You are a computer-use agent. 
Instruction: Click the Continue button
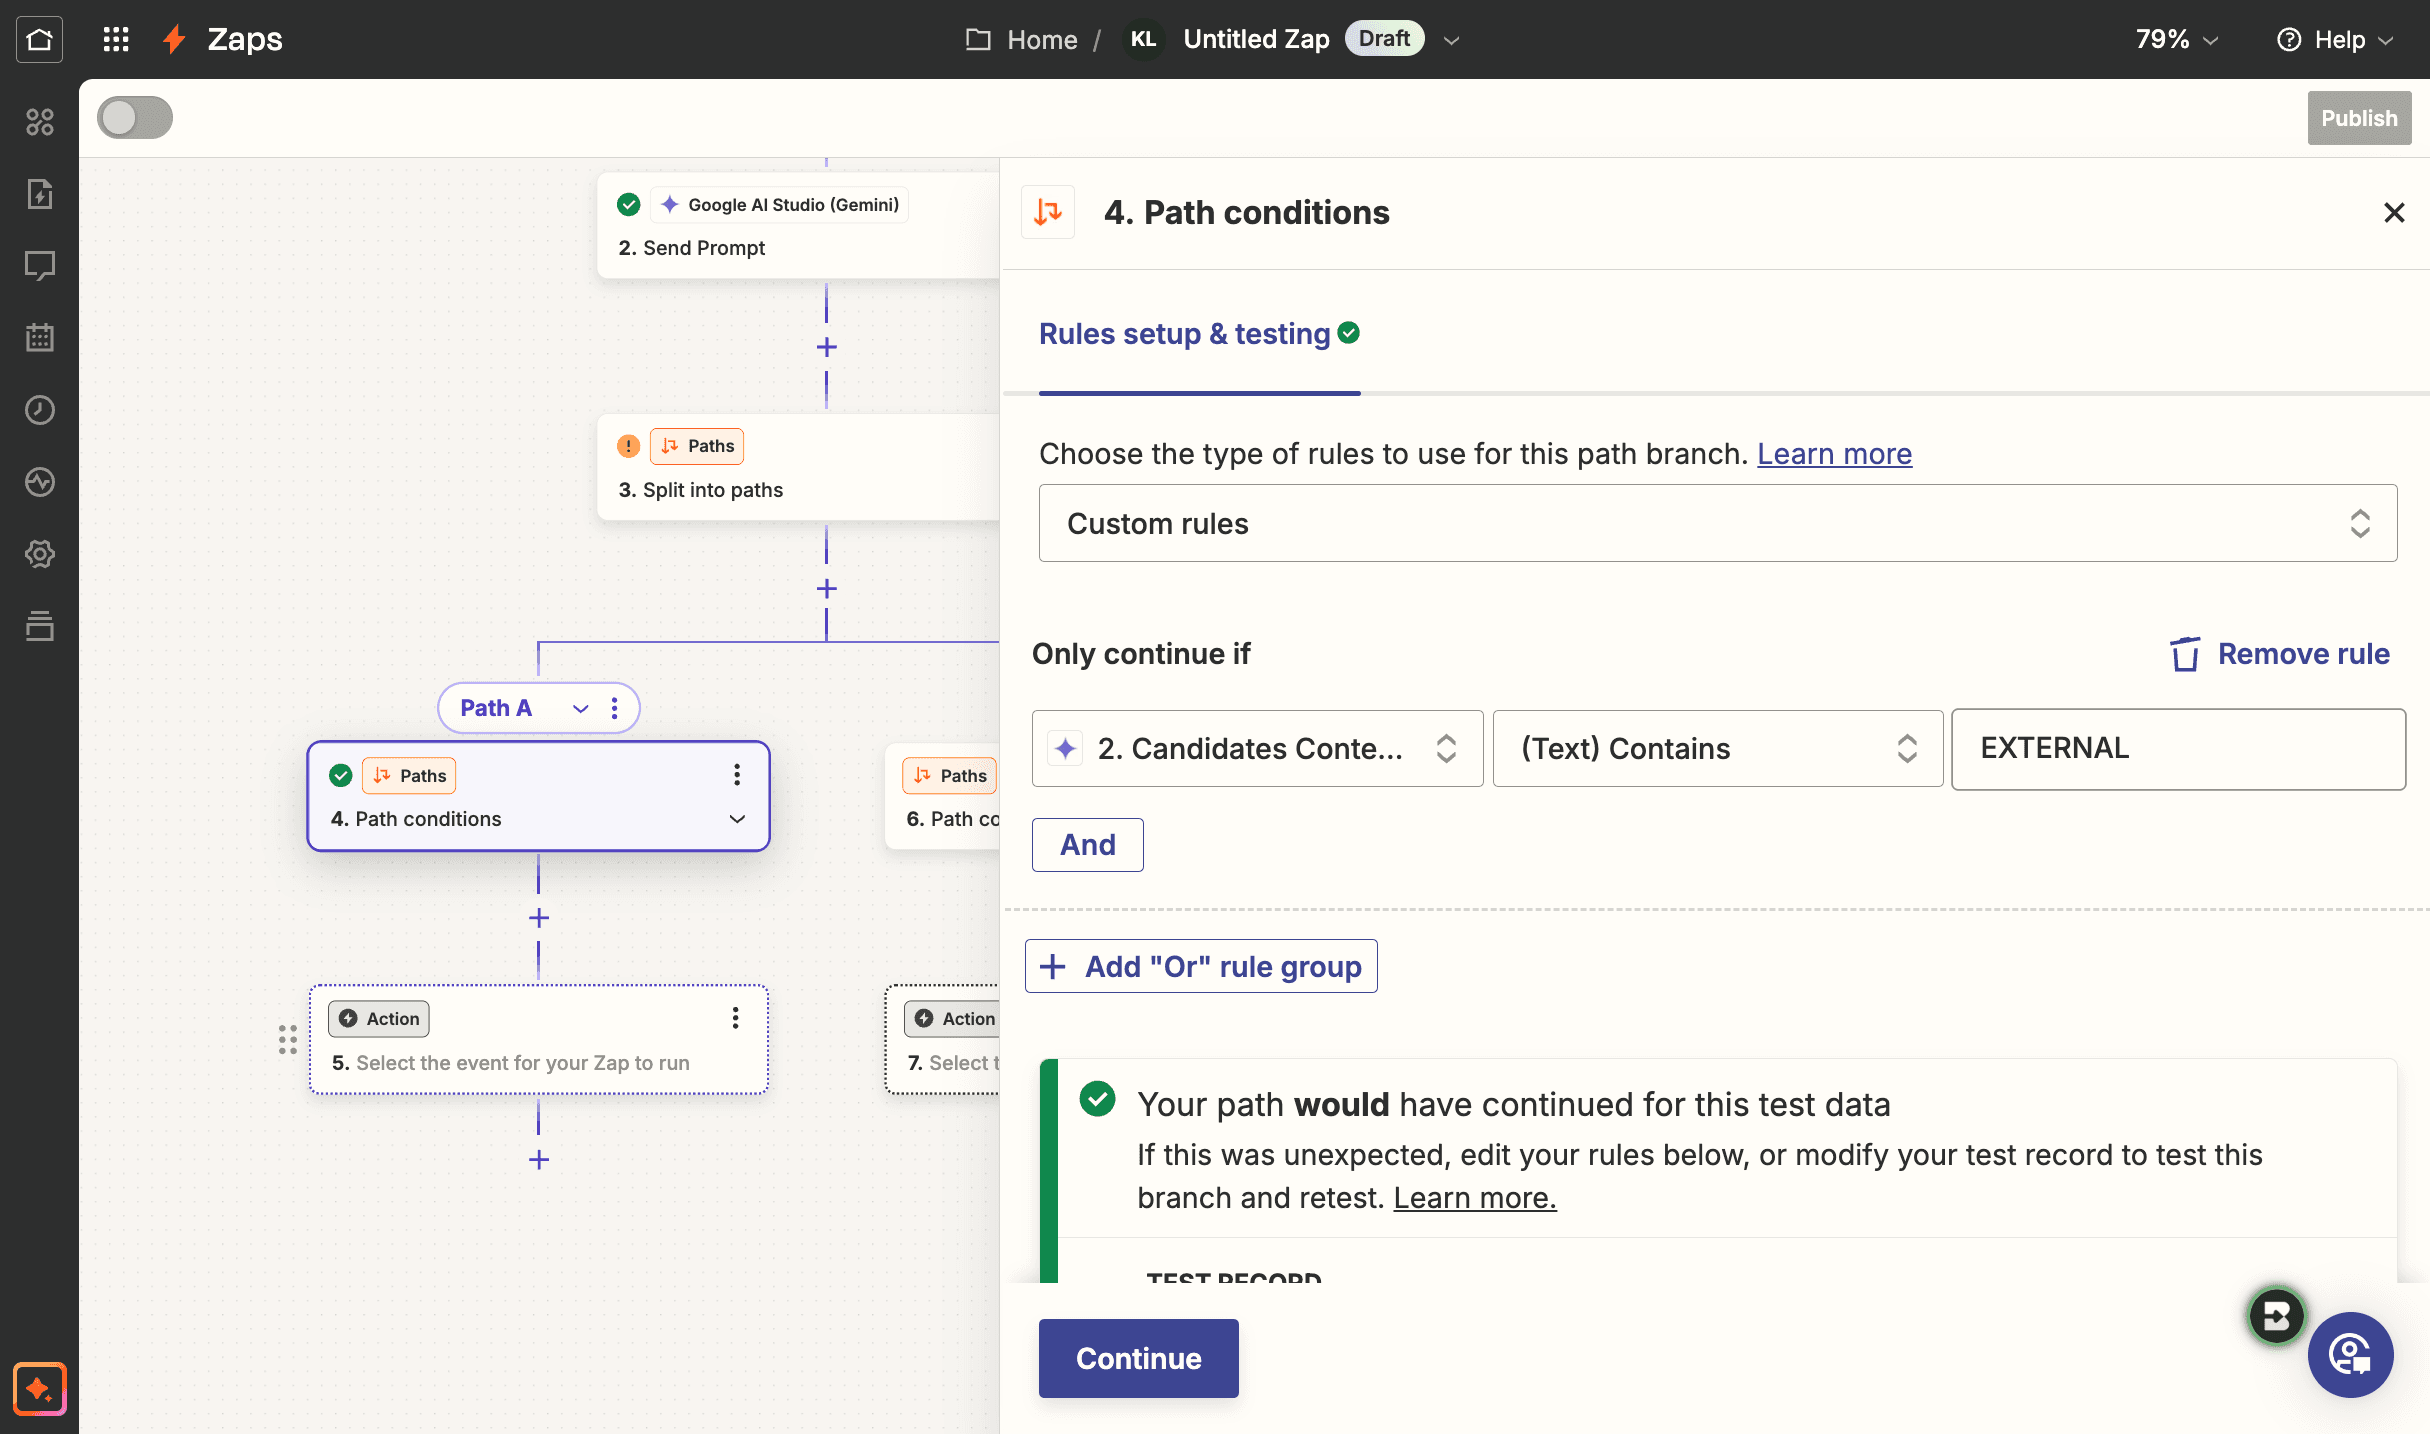(1139, 1358)
